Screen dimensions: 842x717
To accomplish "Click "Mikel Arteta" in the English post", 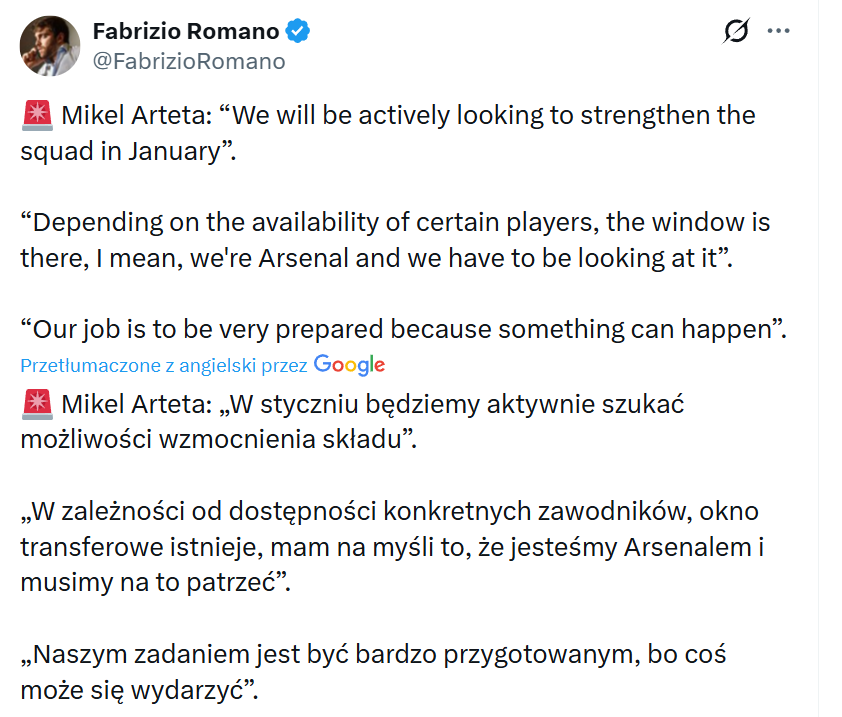I will 135,115.
